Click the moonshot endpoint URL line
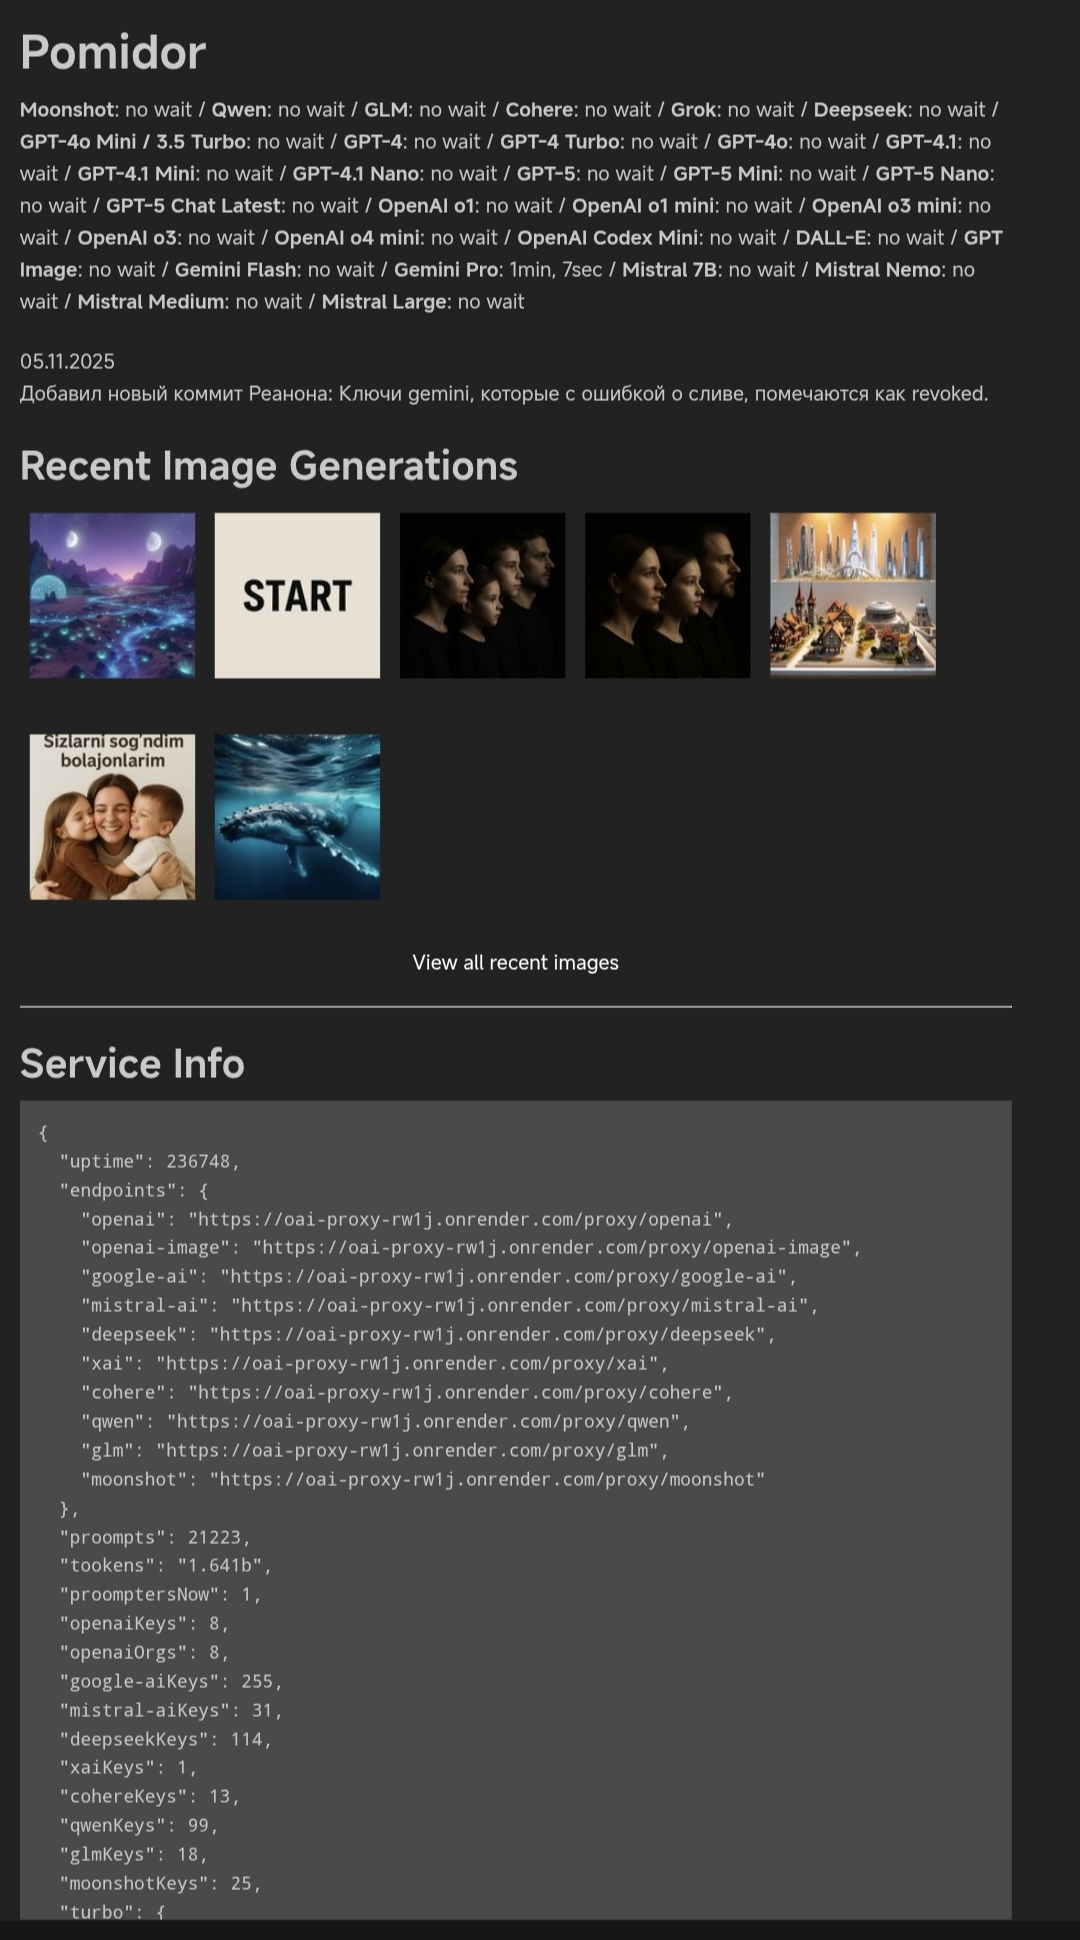This screenshot has width=1080, height=1940. pos(423,1479)
